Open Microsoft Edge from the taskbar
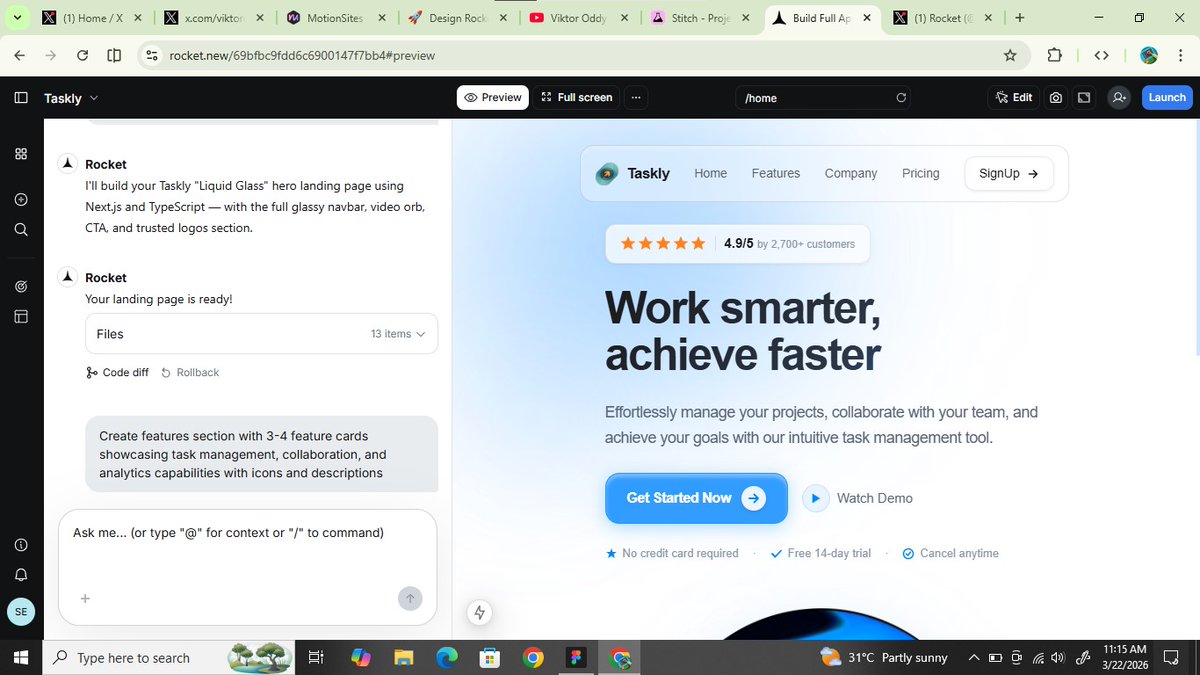The width and height of the screenshot is (1200, 675). point(447,658)
